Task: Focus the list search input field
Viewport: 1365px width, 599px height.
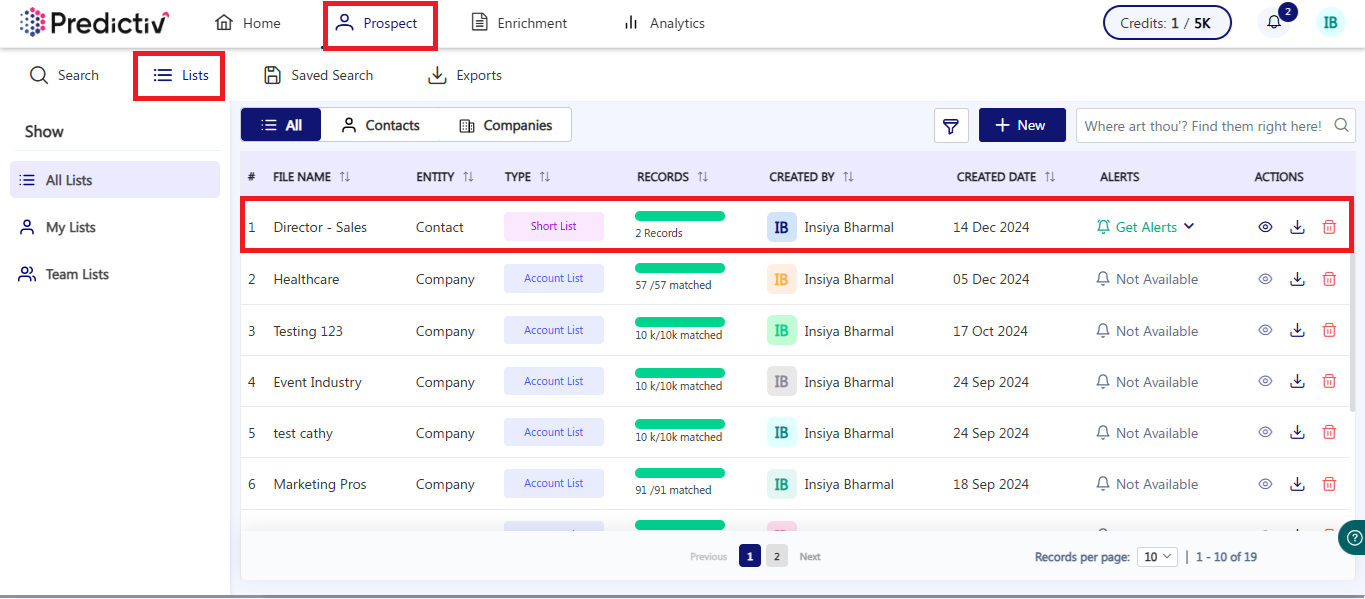Action: coord(1216,126)
